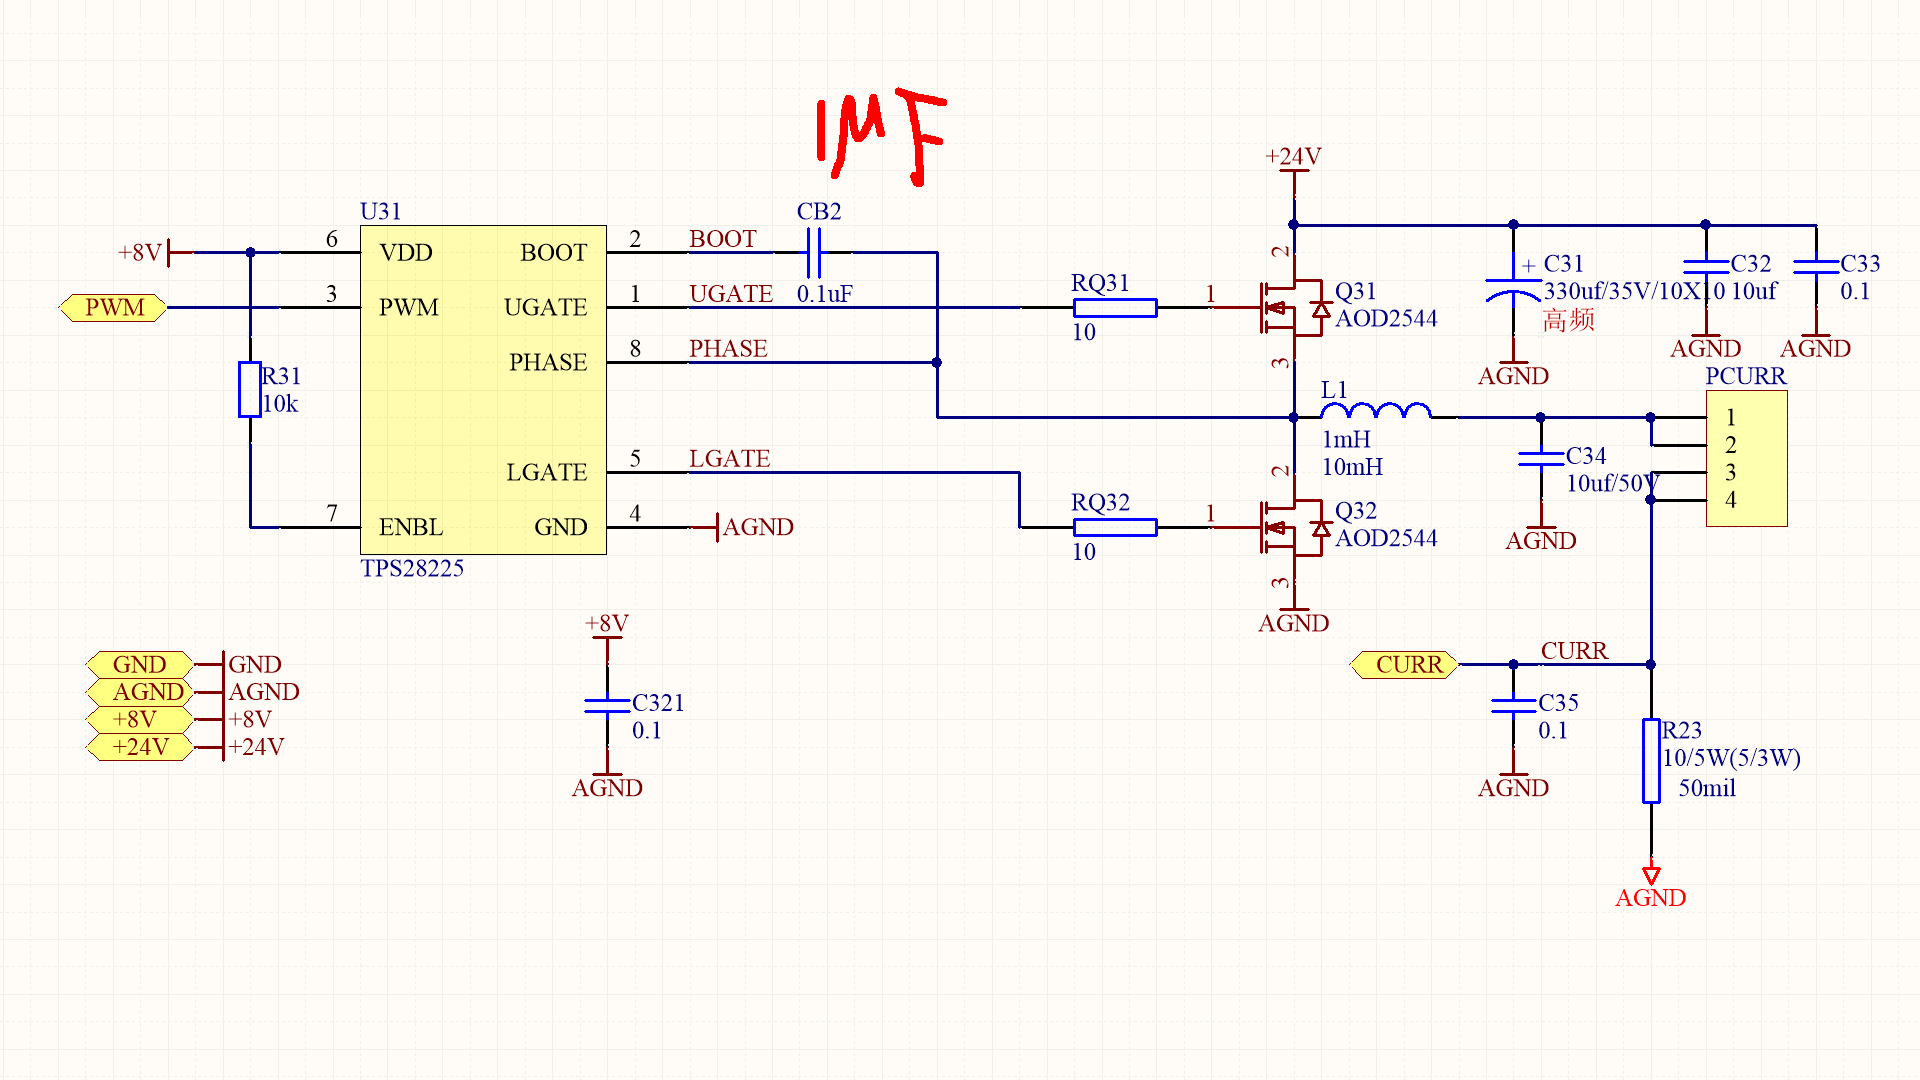
Task: Select inductor L1 coil symbol
Action: point(1376,411)
